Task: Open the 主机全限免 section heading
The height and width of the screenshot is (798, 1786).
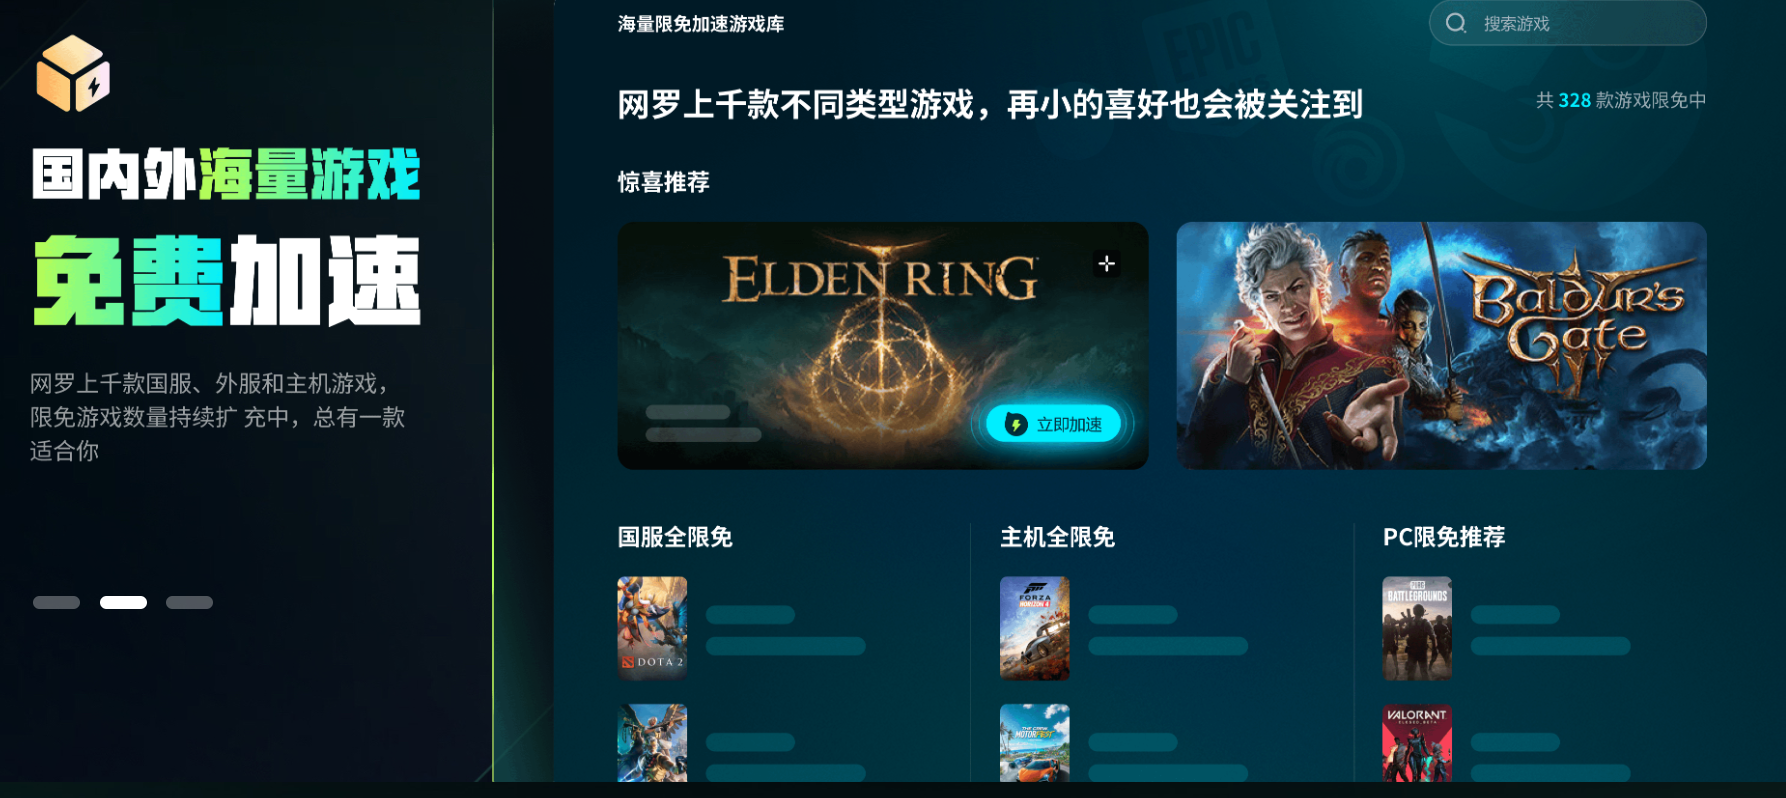Action: coord(1057,537)
